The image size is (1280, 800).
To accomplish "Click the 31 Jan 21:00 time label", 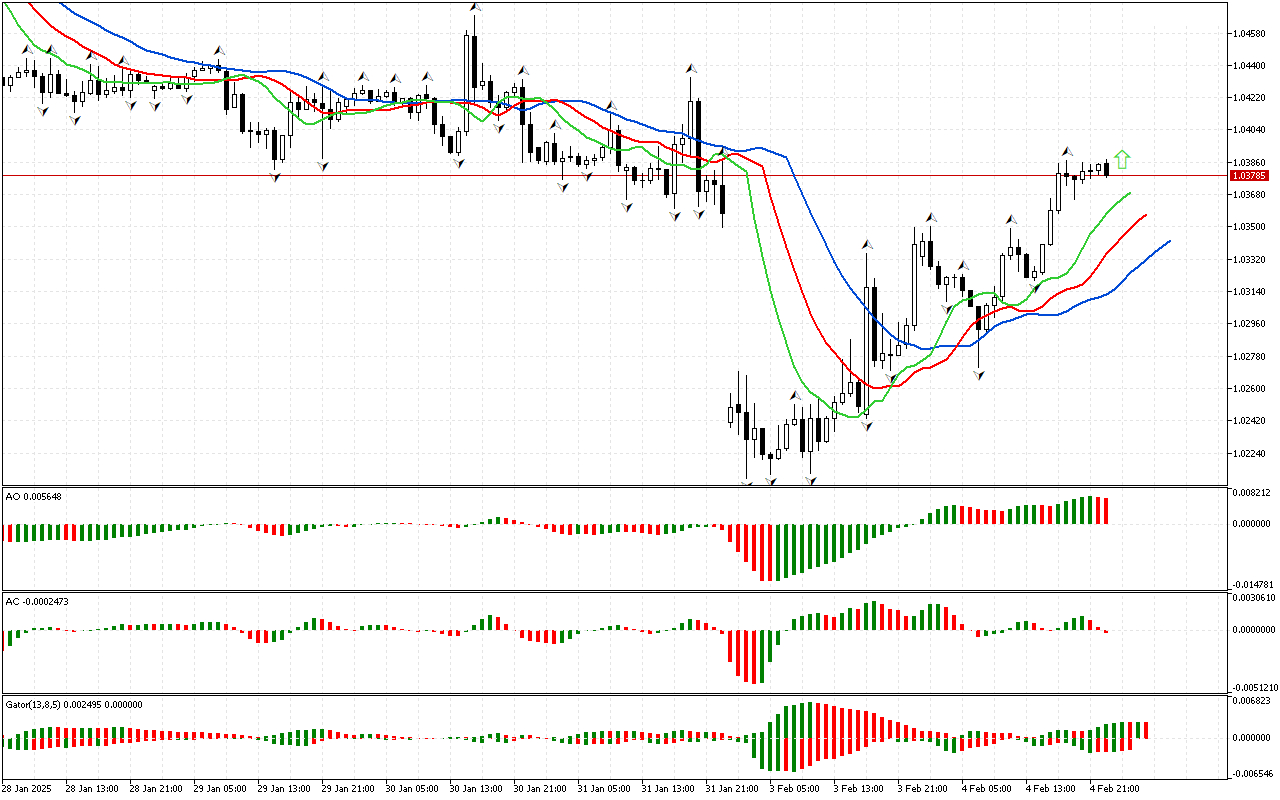I will click(x=730, y=789).
